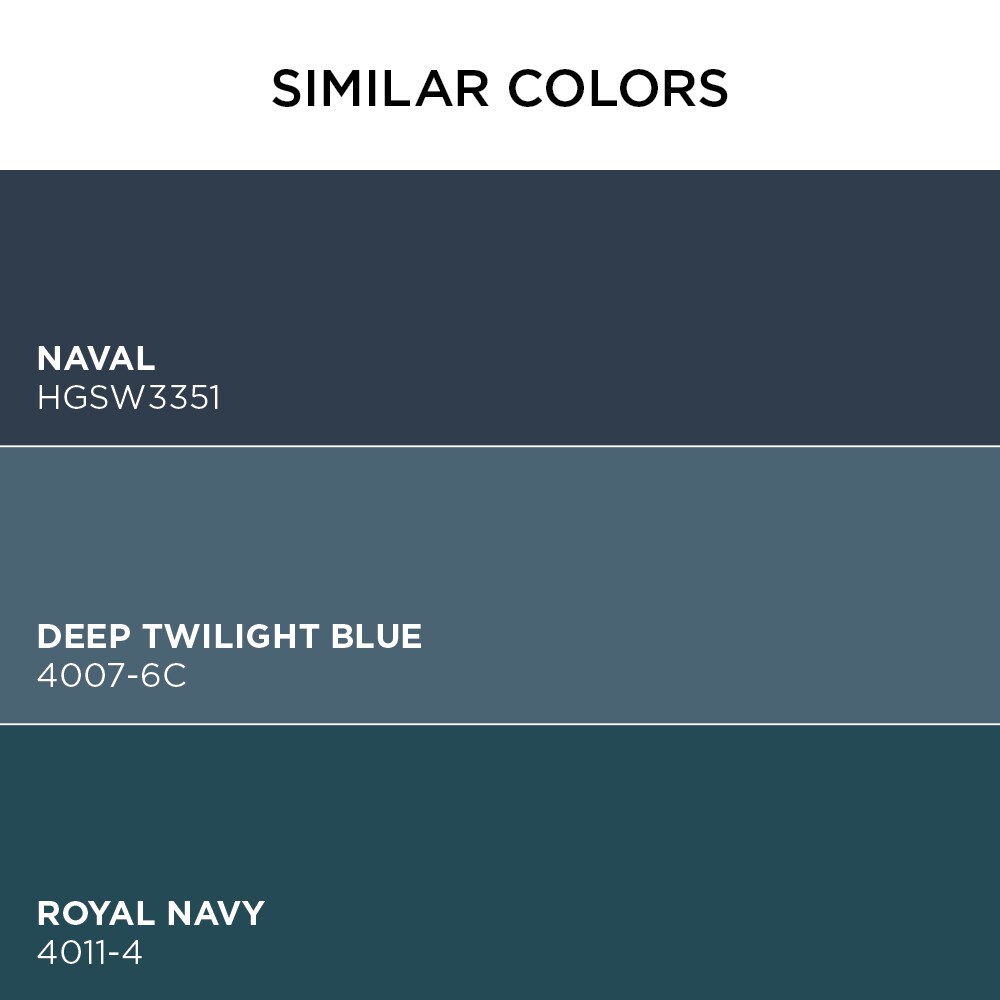This screenshot has height=1000, width=1000.
Task: Select the dark Naval color swatch
Action: (500, 307)
